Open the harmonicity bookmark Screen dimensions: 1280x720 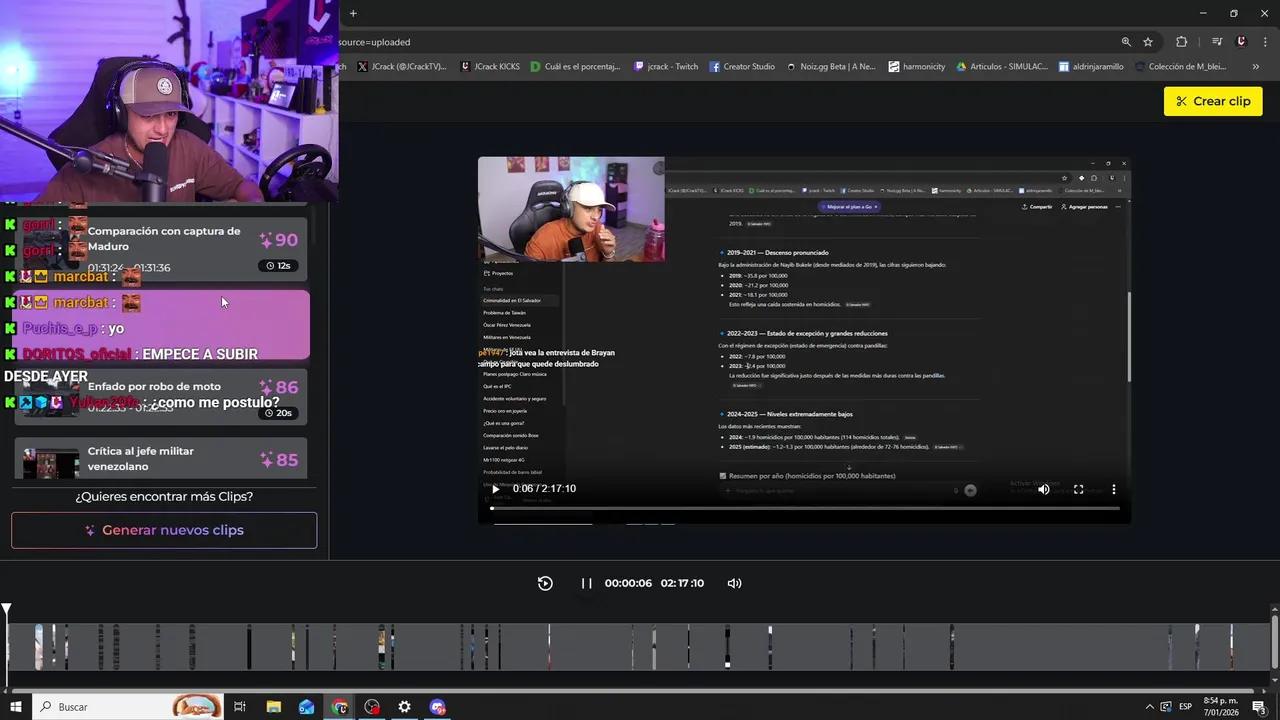[917, 67]
